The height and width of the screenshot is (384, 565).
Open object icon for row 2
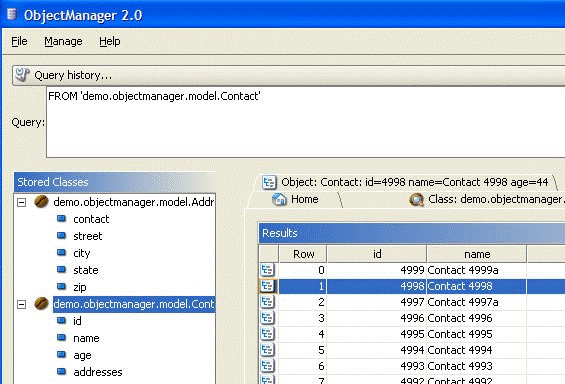coord(267,302)
